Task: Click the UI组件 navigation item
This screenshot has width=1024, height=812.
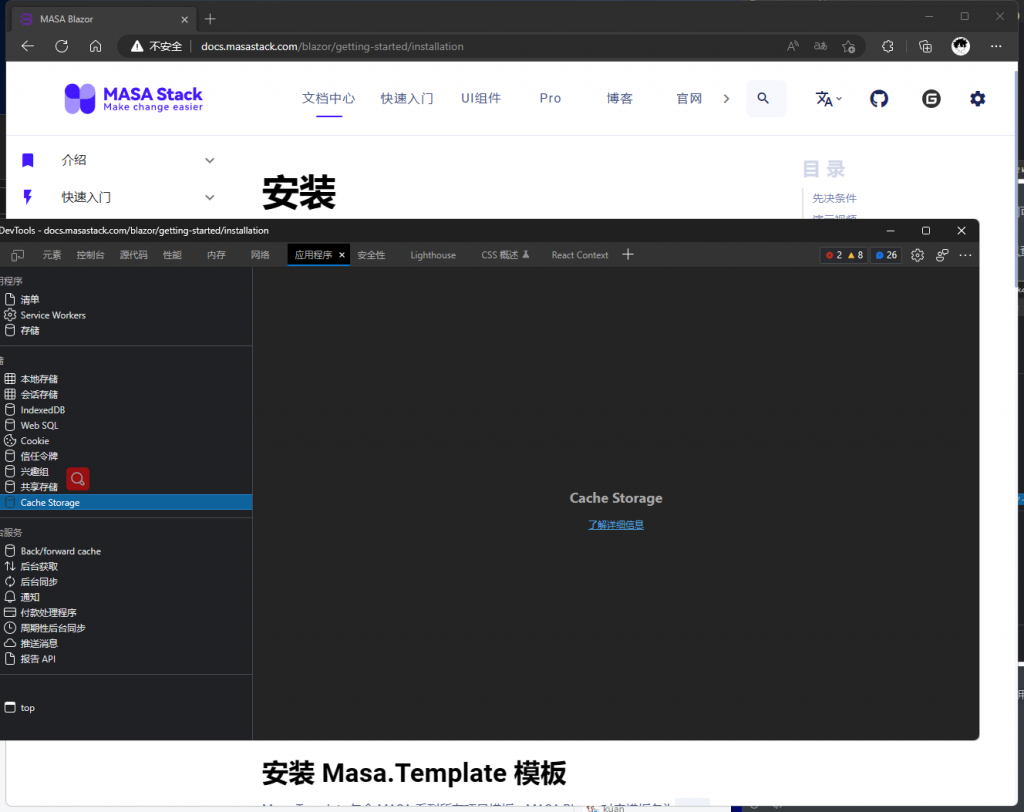Action: [481, 98]
